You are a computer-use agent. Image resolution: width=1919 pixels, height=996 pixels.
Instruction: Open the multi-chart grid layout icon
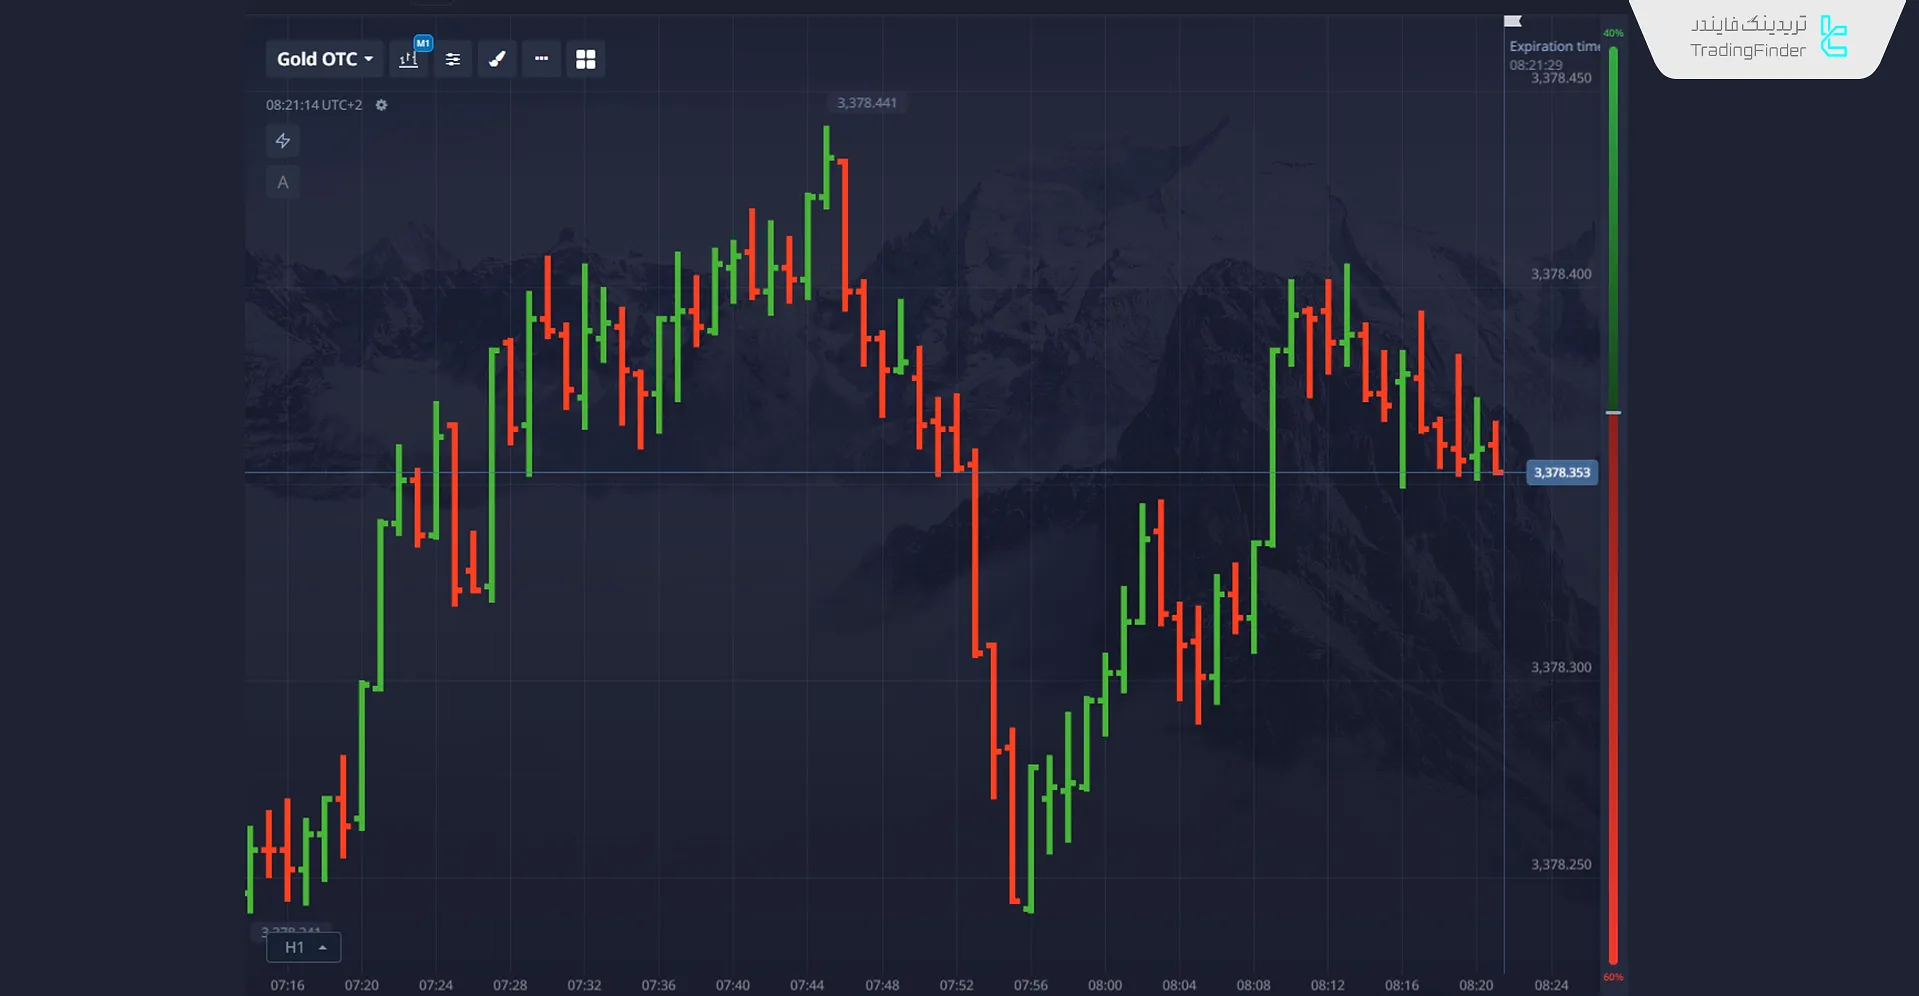[586, 60]
